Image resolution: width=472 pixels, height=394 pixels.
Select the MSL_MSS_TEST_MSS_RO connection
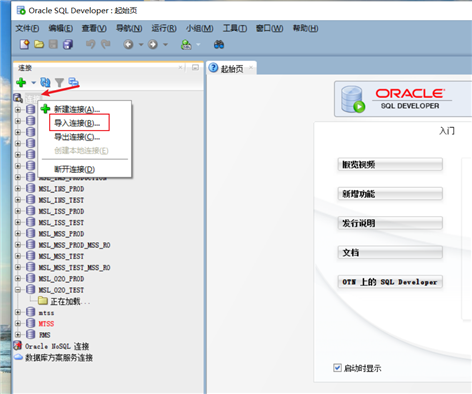coord(74,267)
